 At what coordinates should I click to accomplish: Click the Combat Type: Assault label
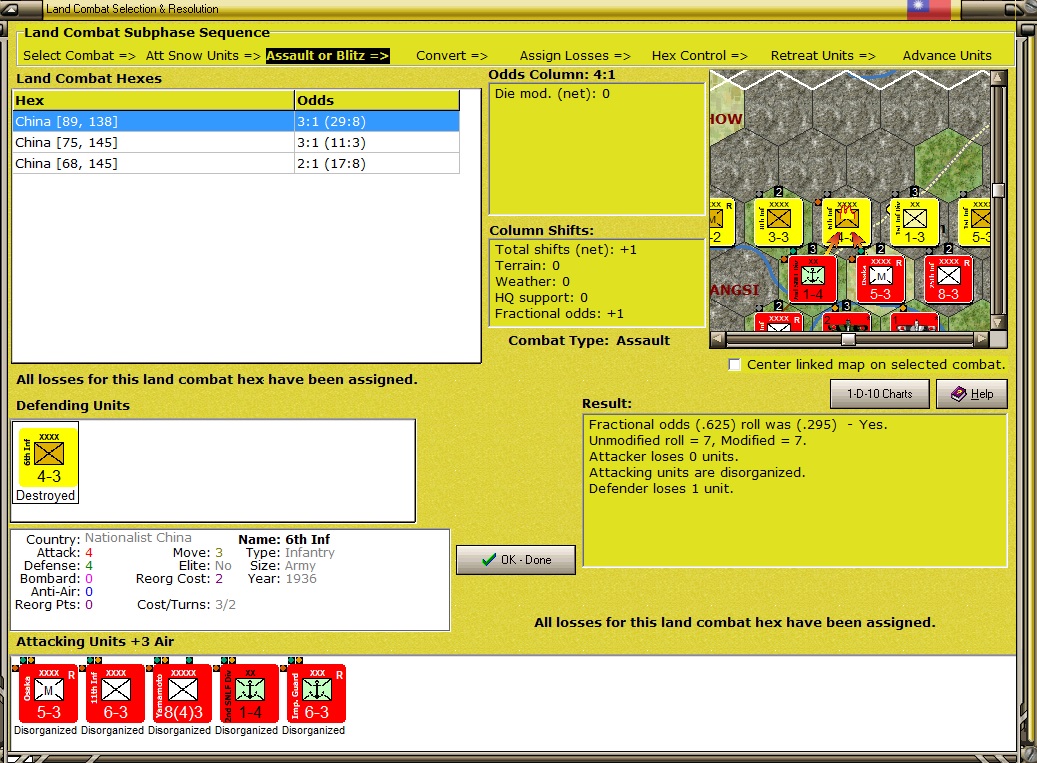(x=589, y=341)
